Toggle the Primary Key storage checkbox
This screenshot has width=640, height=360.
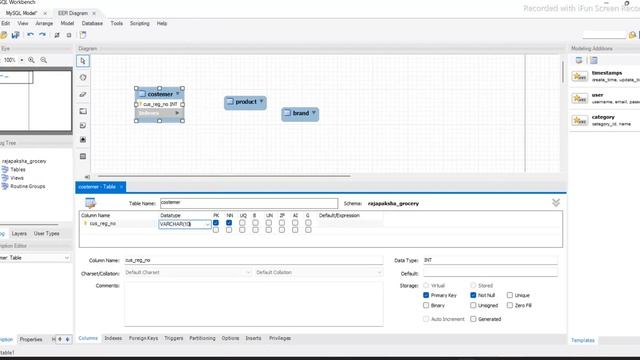click(x=426, y=295)
